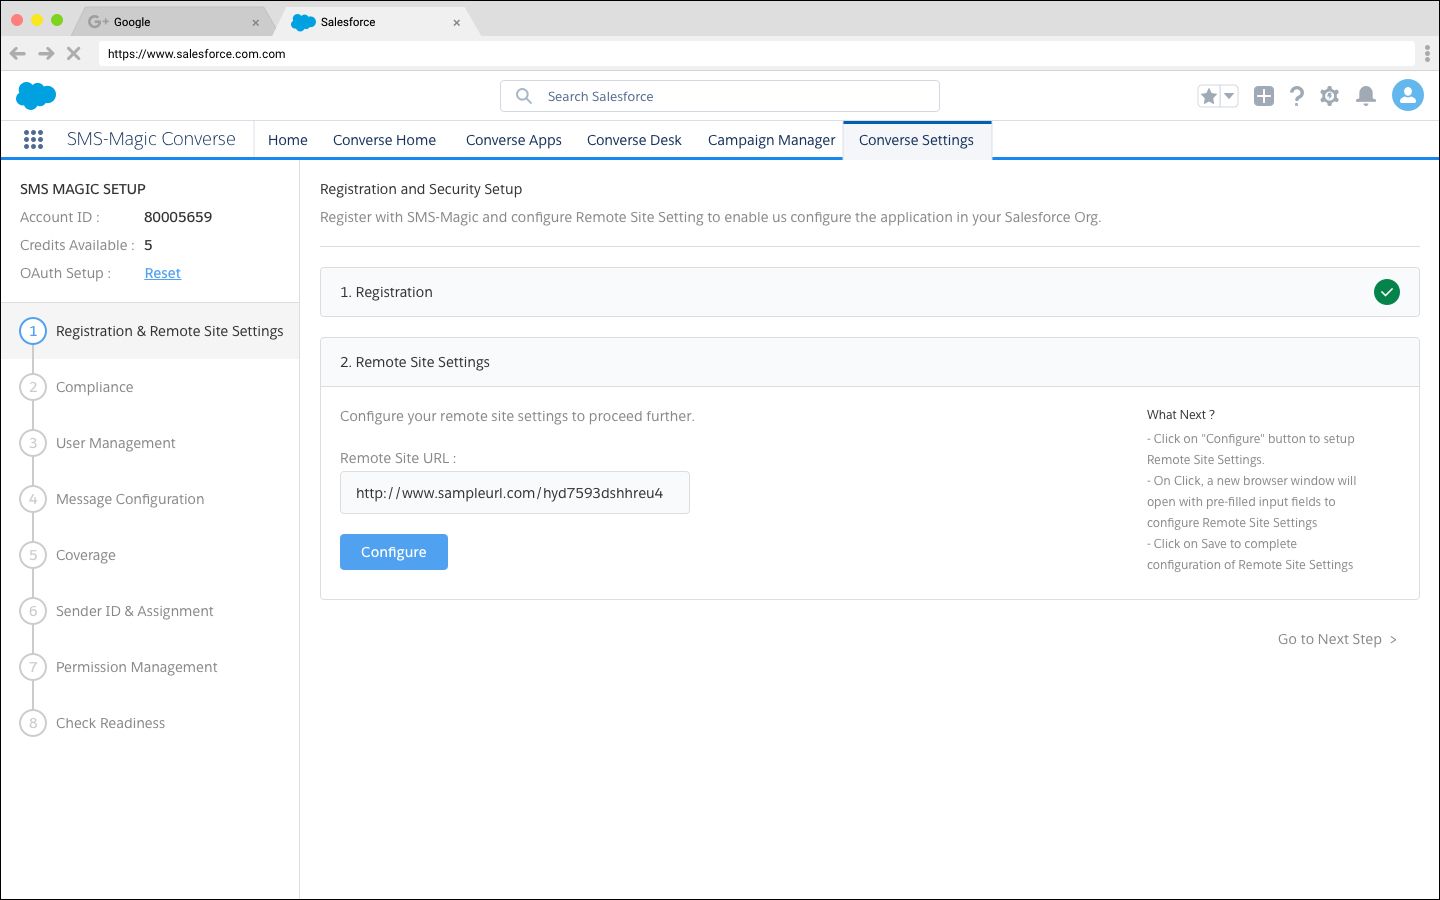This screenshot has height=900, width=1440.
Task: Click the green Registration checkmark icon
Action: 1387,292
